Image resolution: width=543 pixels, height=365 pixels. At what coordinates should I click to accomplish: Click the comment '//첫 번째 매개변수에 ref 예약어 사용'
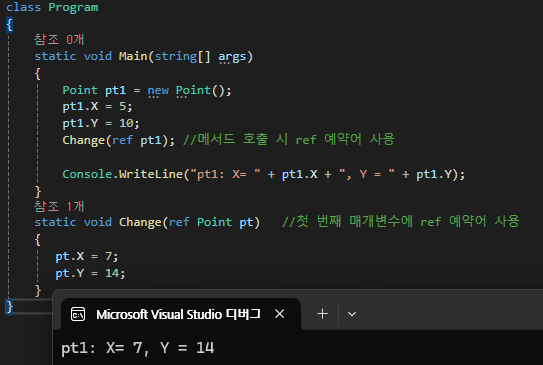[x=401, y=221]
